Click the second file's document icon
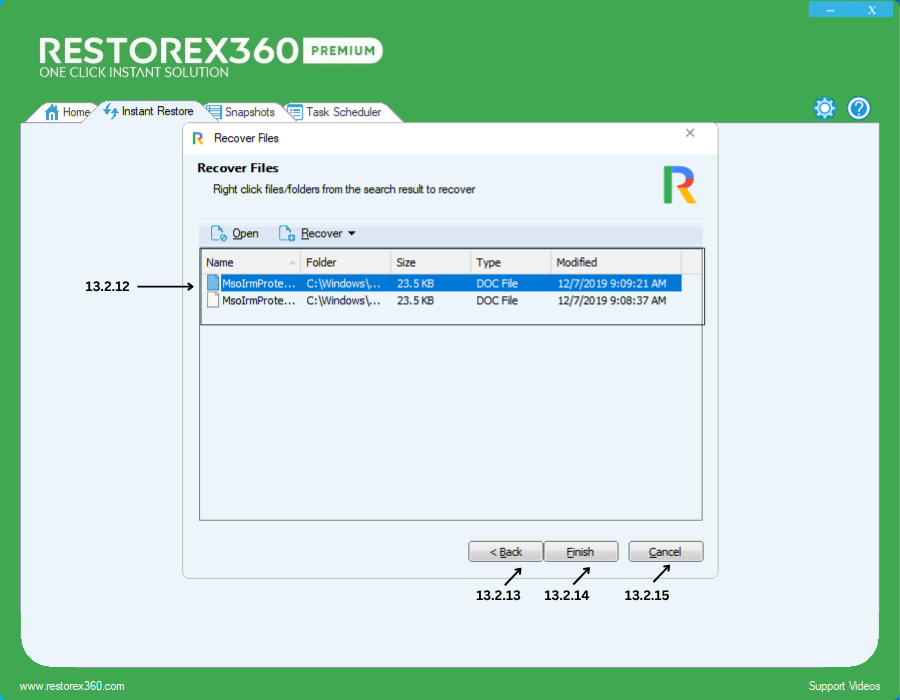 tap(213, 300)
